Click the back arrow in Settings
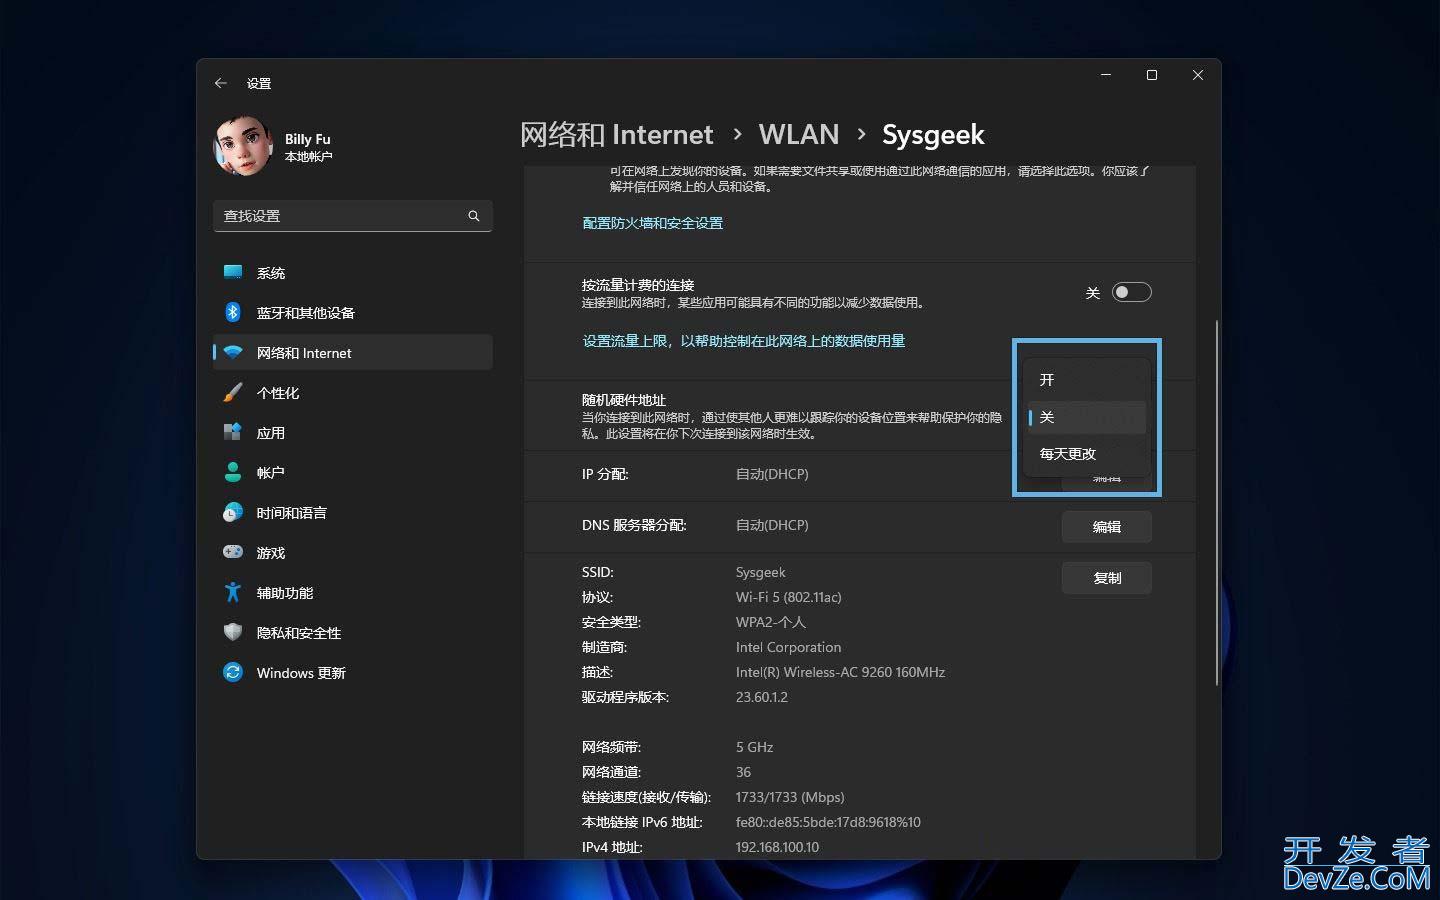Screen dimensions: 1440x900 221,83
